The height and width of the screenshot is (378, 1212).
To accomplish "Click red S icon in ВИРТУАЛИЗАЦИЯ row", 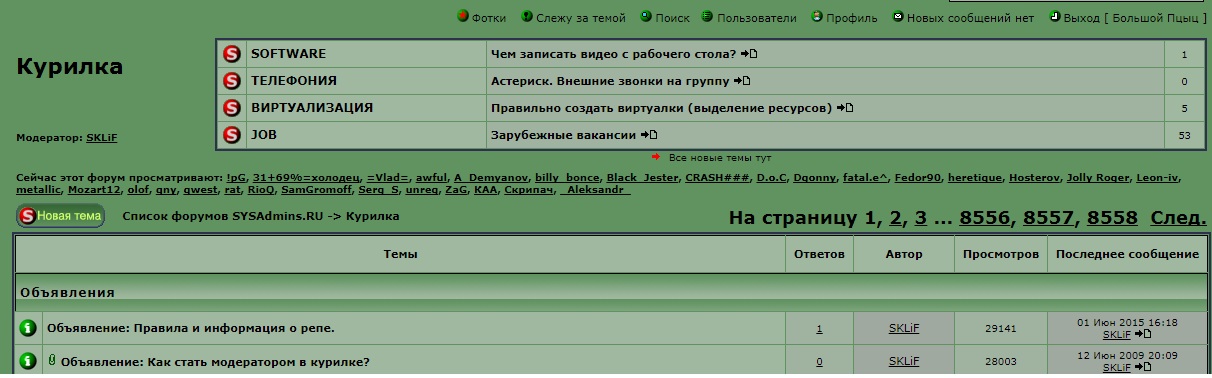I will 232,108.
